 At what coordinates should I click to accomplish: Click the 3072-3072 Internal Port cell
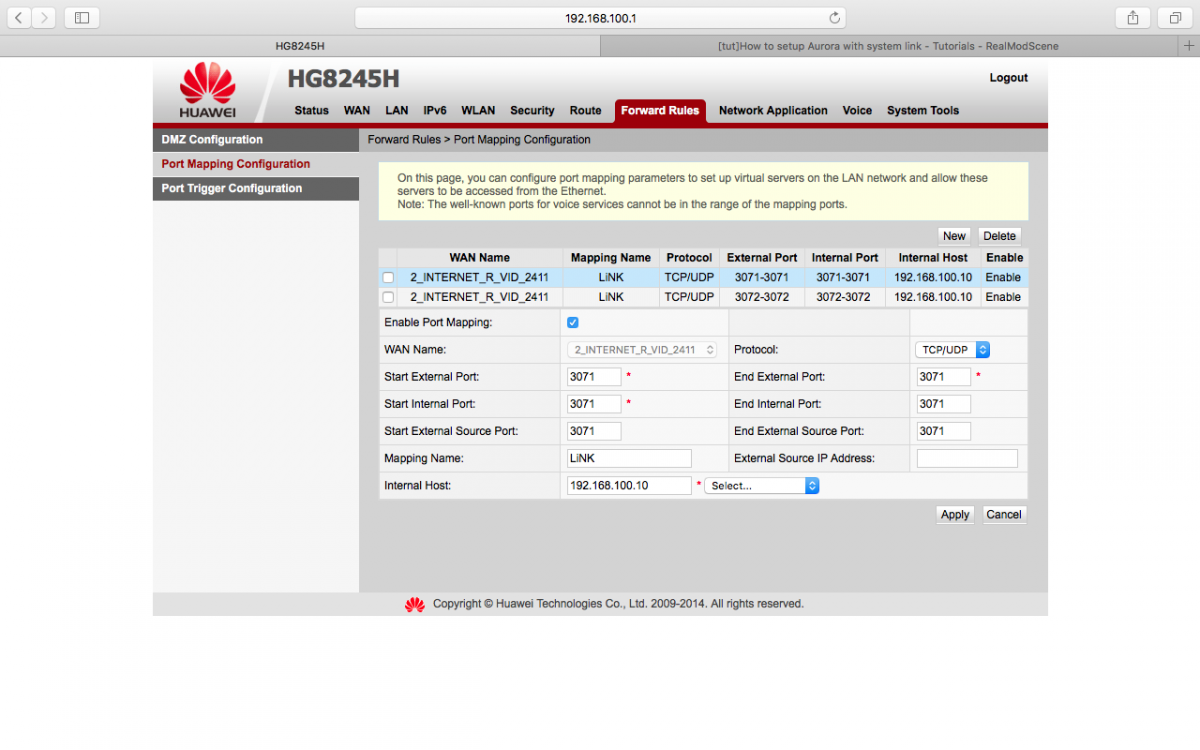click(x=844, y=297)
